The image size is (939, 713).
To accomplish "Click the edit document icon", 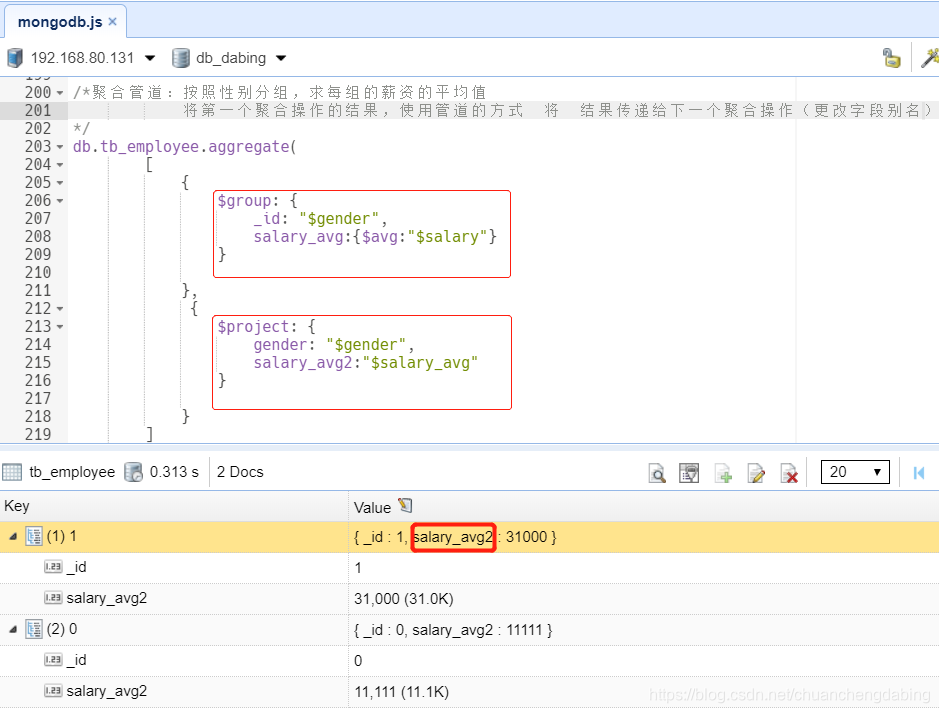I will click(x=756, y=474).
